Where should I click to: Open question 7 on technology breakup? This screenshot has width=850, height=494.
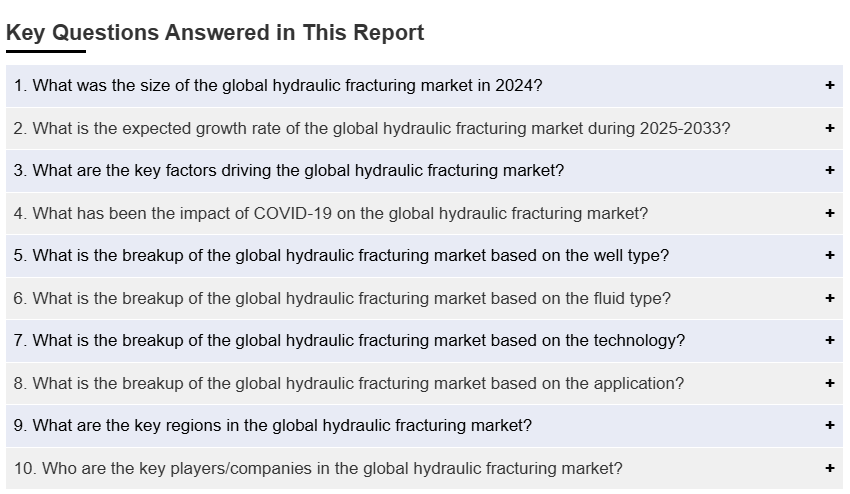pyautogui.click(x=349, y=341)
